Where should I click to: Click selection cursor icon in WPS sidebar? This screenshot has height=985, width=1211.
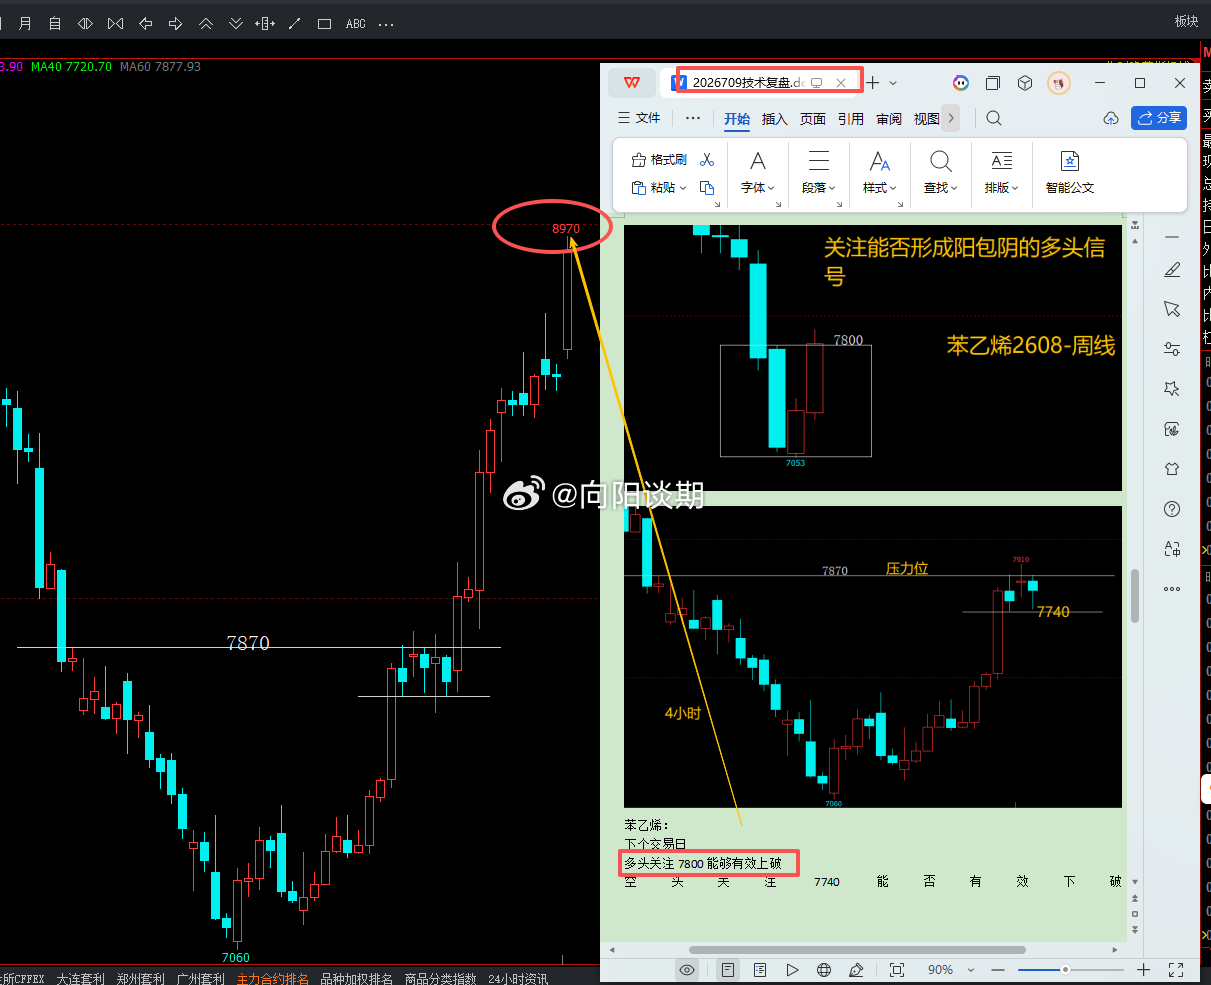tap(1172, 309)
